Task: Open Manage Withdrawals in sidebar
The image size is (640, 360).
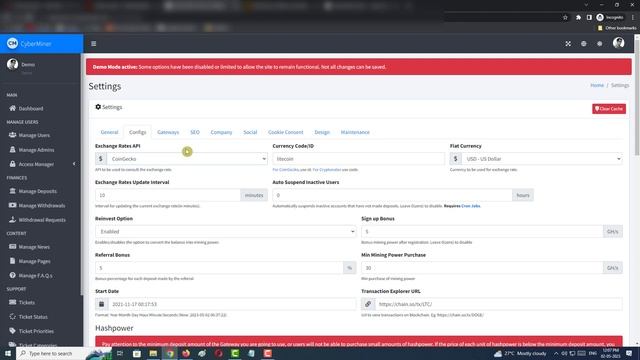Action: [x=37, y=205]
